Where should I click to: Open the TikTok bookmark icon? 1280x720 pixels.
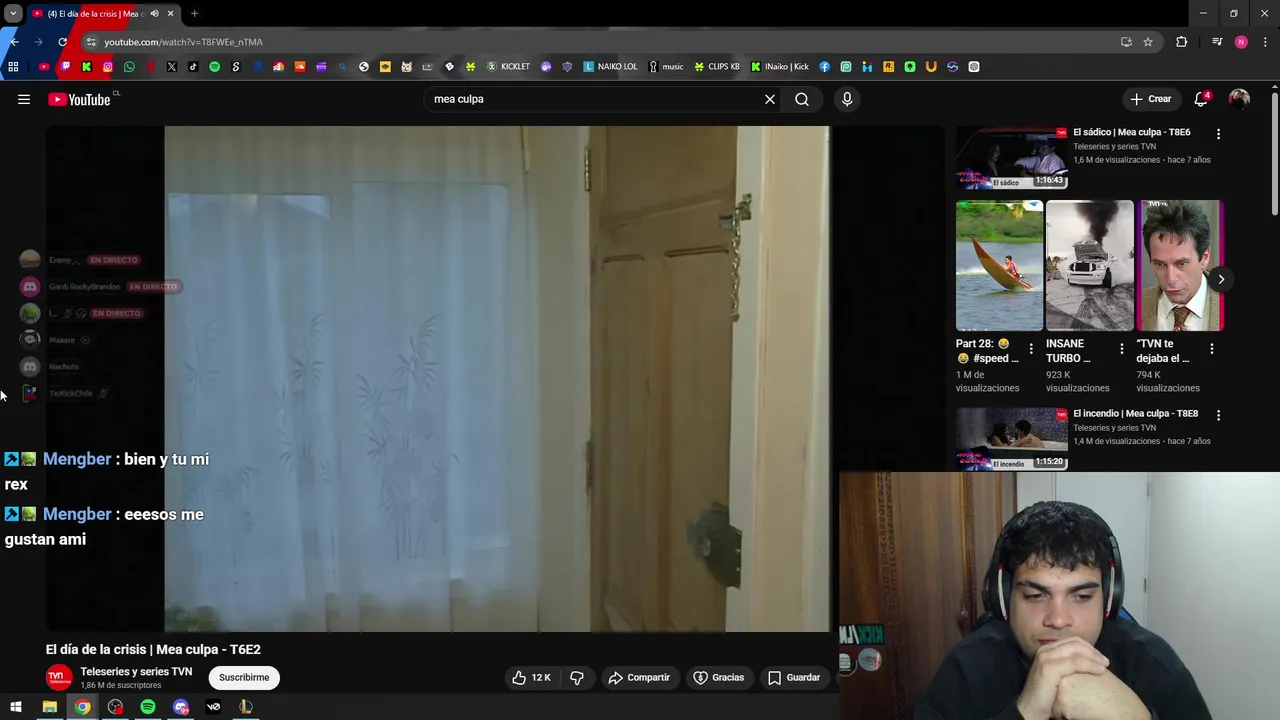(x=193, y=67)
